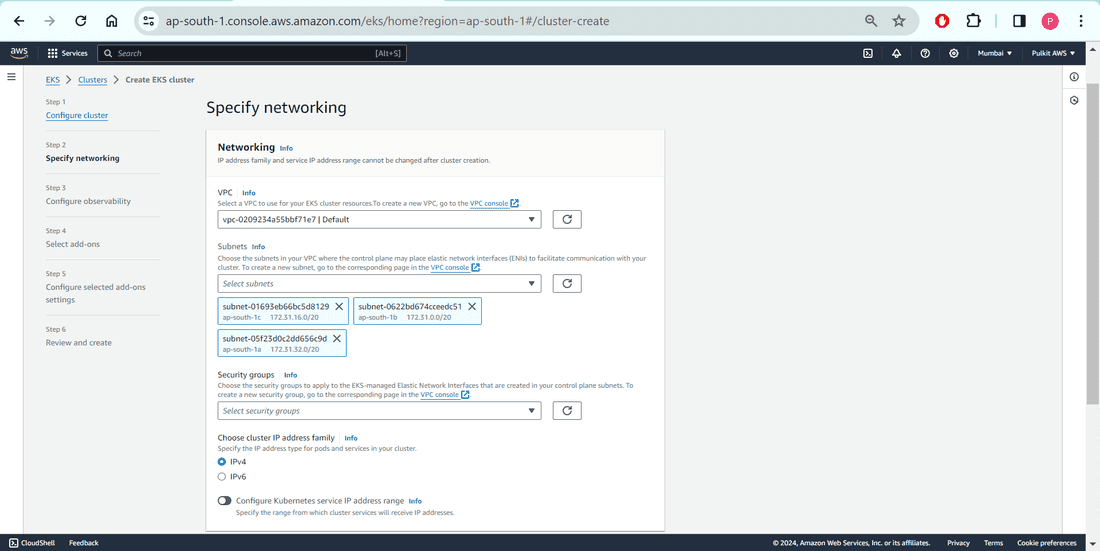
Task: Open the extensions puzzle icon
Action: 973,21
